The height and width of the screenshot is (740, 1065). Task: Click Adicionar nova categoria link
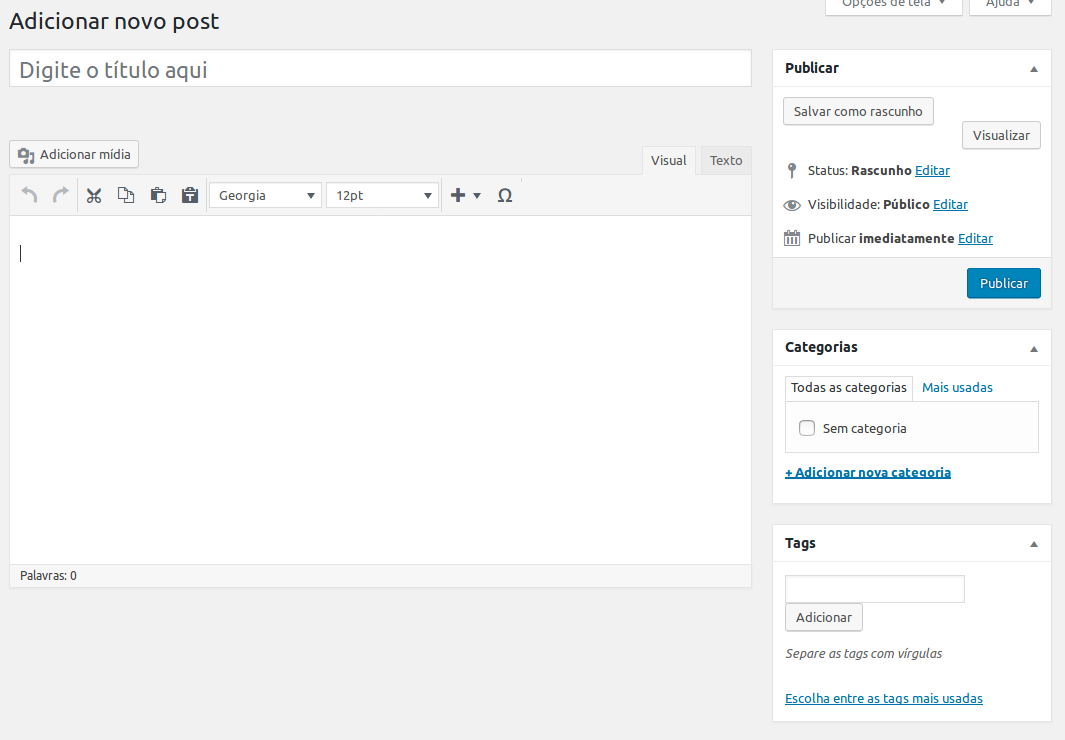coord(868,472)
